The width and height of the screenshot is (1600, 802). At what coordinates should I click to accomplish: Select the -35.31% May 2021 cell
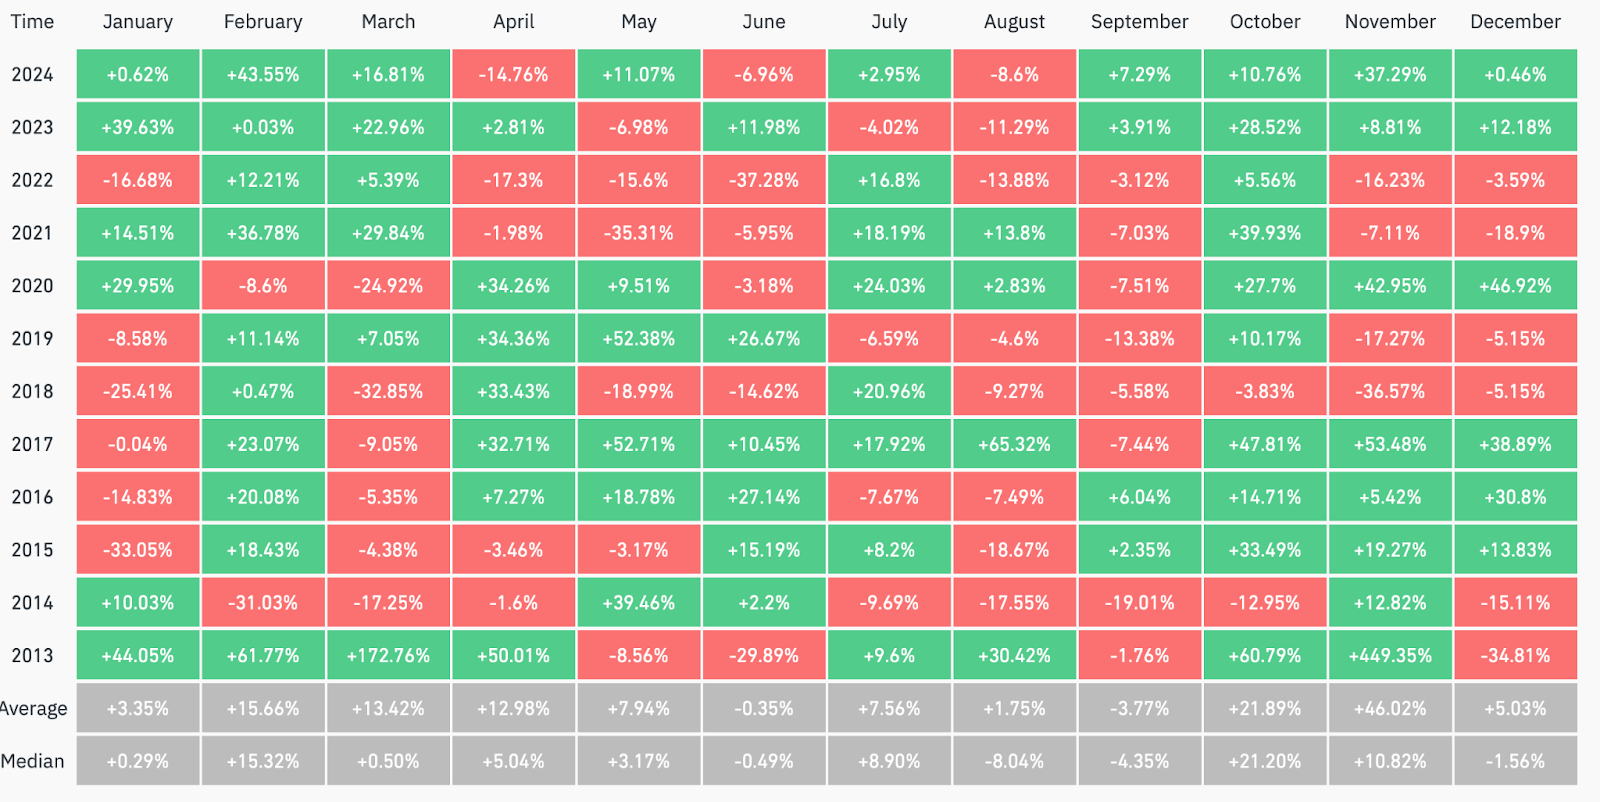pos(639,233)
